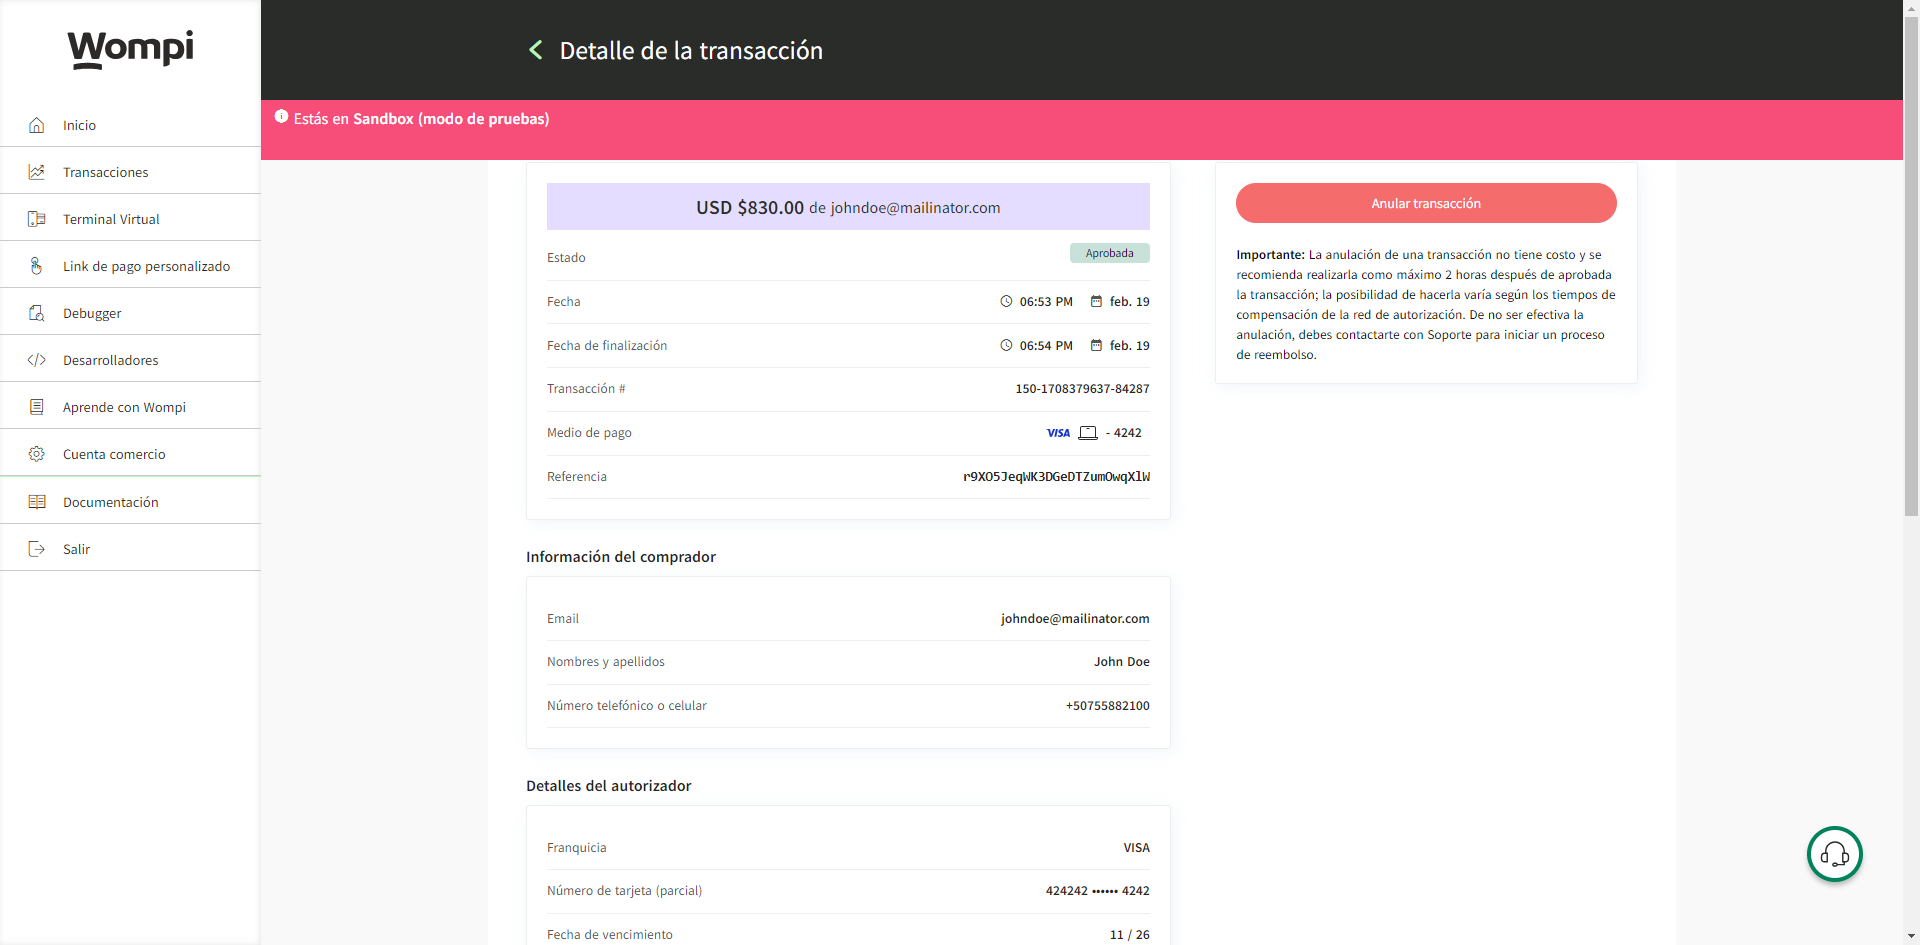Click the VISA card icon on Medio de pago

[x=1058, y=432]
